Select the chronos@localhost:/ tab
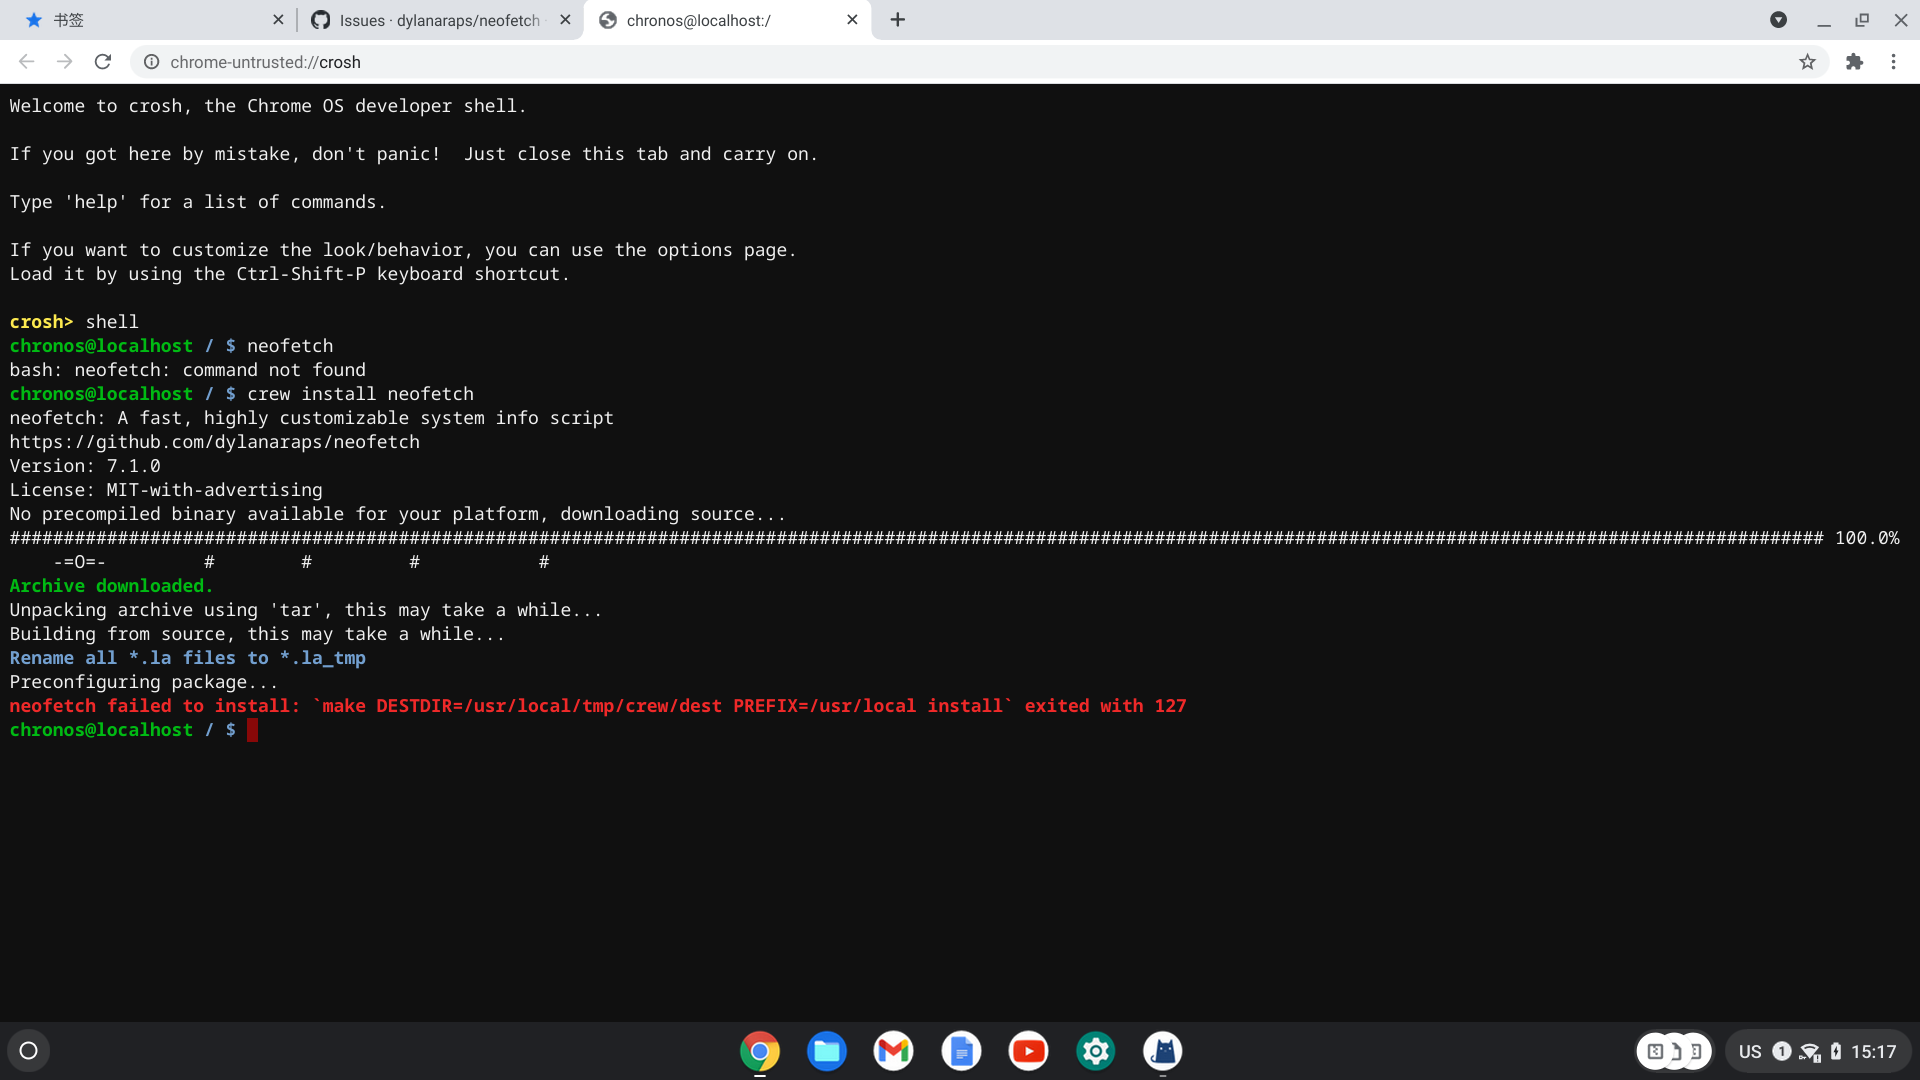 coord(728,20)
